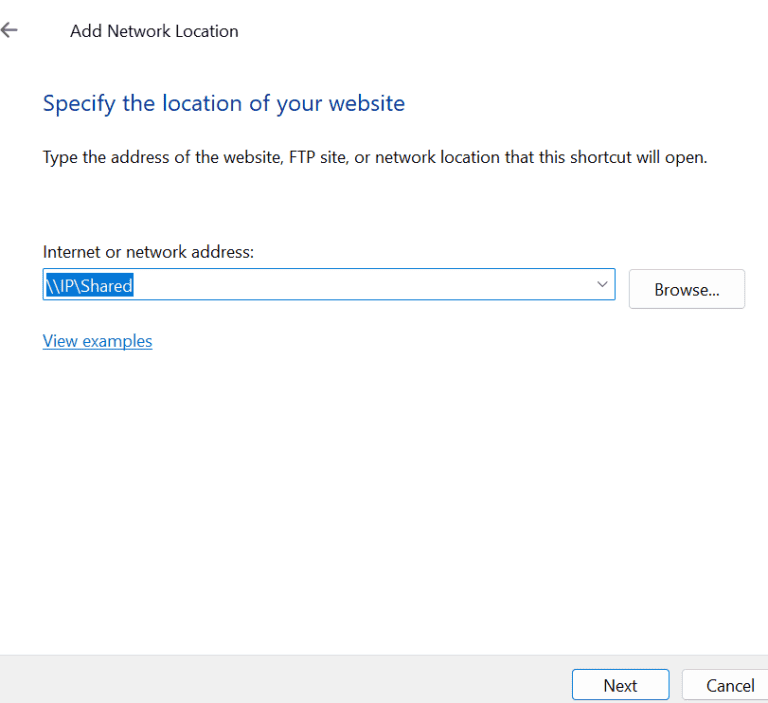Go back using the arrow icon
Image resolution: width=768 pixels, height=703 pixels.
10,31
